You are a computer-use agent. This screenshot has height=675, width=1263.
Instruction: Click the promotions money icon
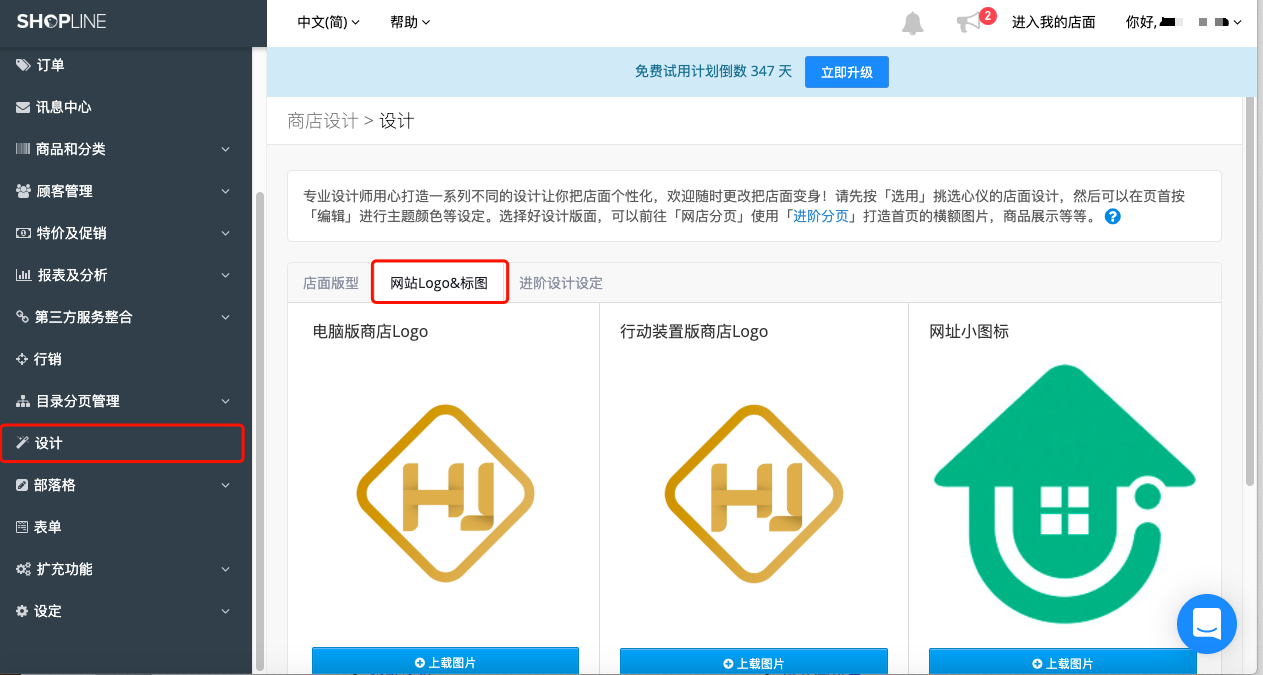pos(23,233)
